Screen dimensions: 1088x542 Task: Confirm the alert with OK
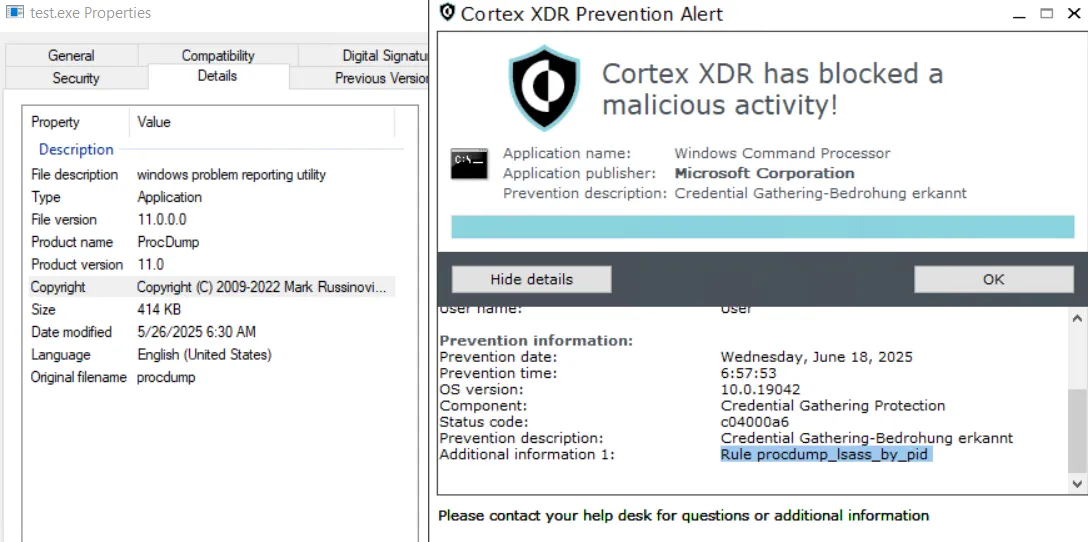993,279
